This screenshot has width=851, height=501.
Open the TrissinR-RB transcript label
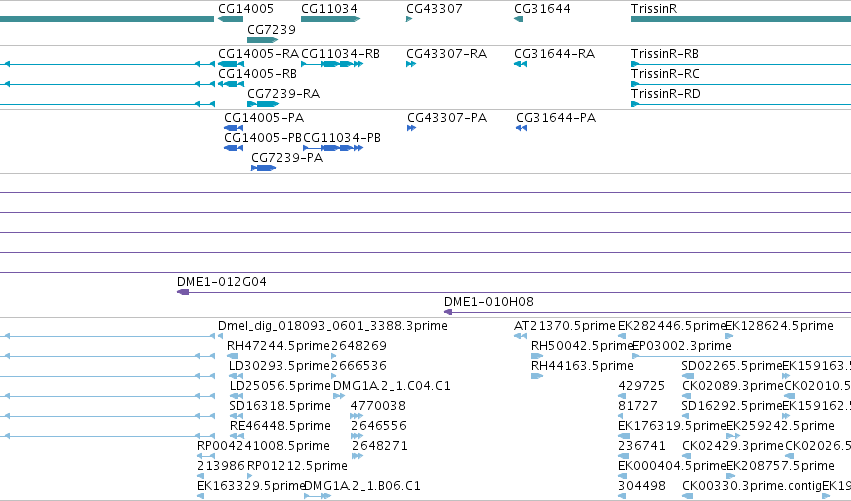tap(665, 54)
